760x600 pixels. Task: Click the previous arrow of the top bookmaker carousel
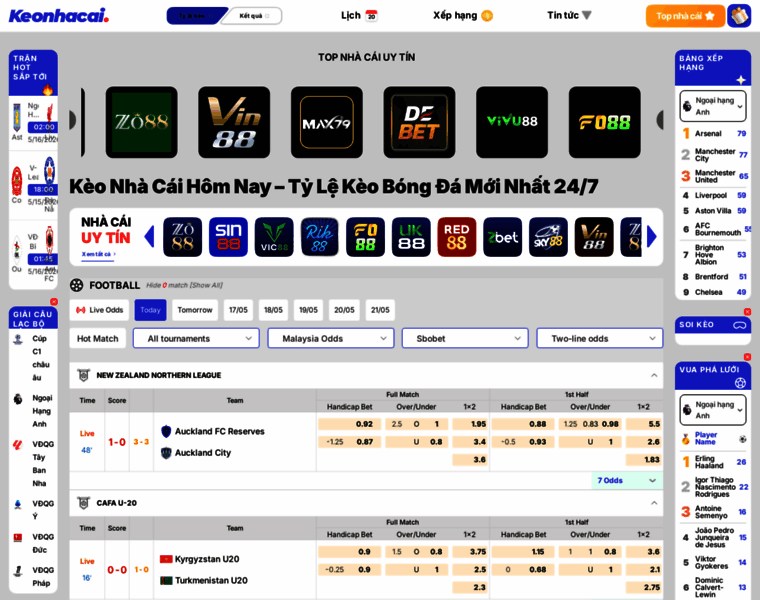click(73, 120)
